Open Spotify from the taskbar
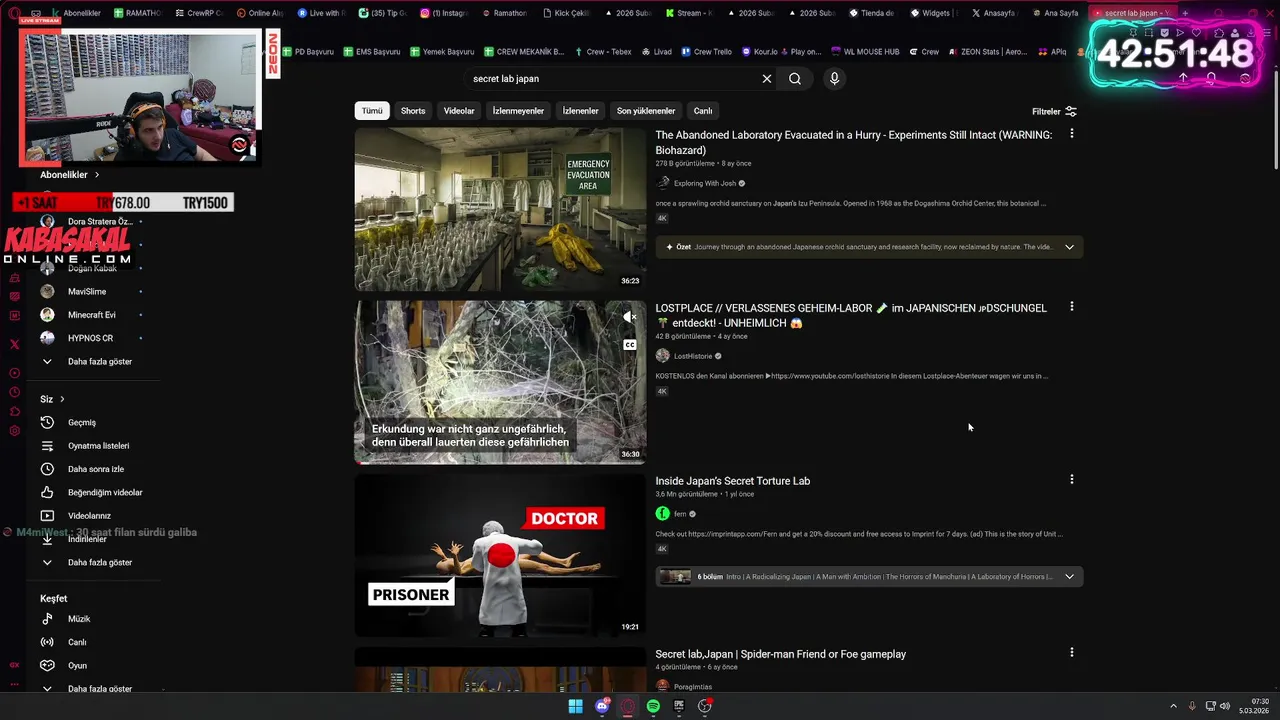Screen dimensions: 1280x720 click(653, 706)
